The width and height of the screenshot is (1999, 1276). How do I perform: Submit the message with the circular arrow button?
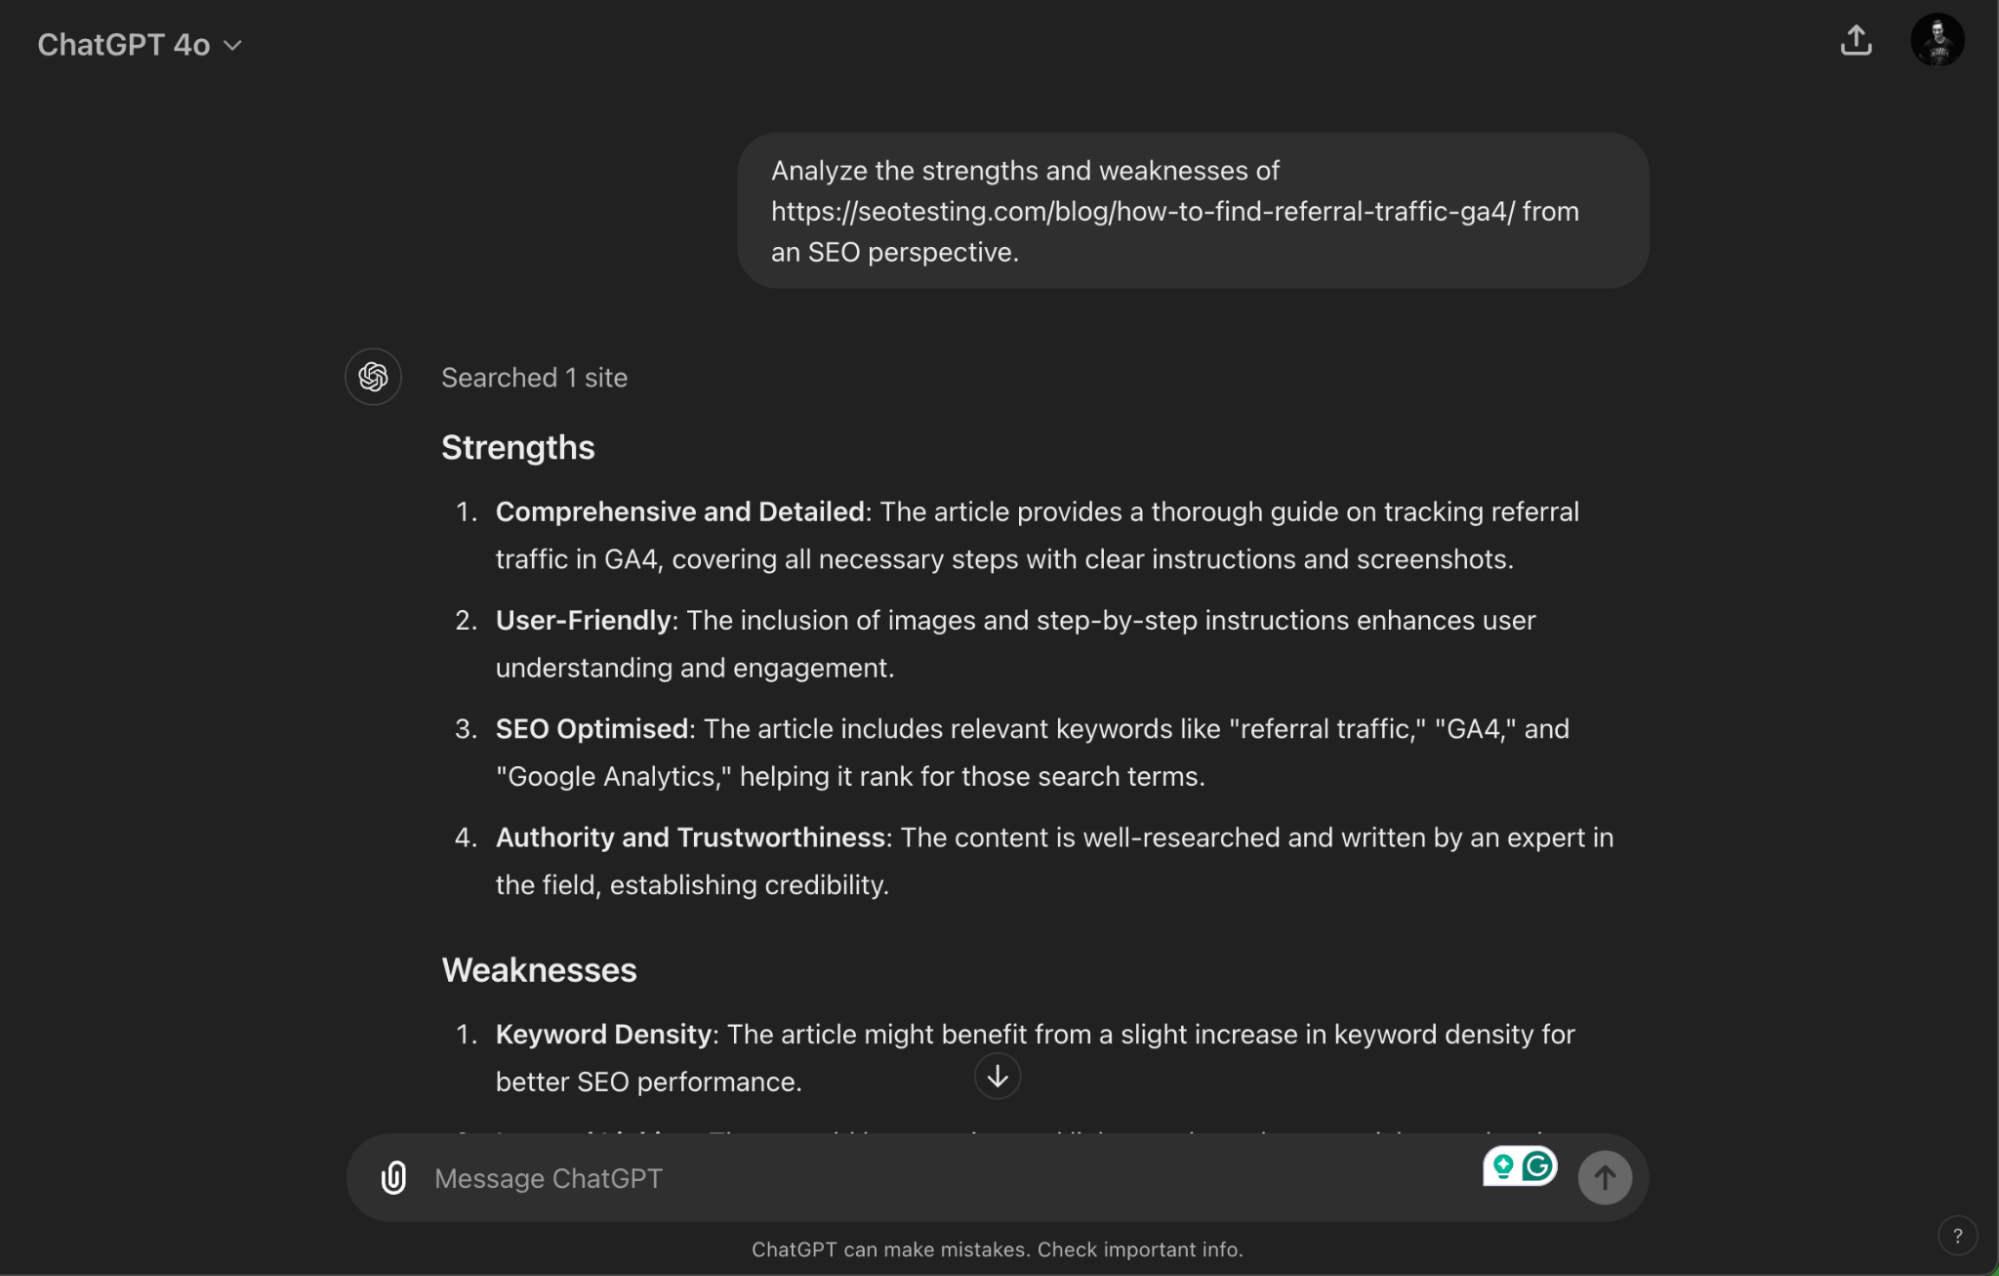coord(1604,1177)
